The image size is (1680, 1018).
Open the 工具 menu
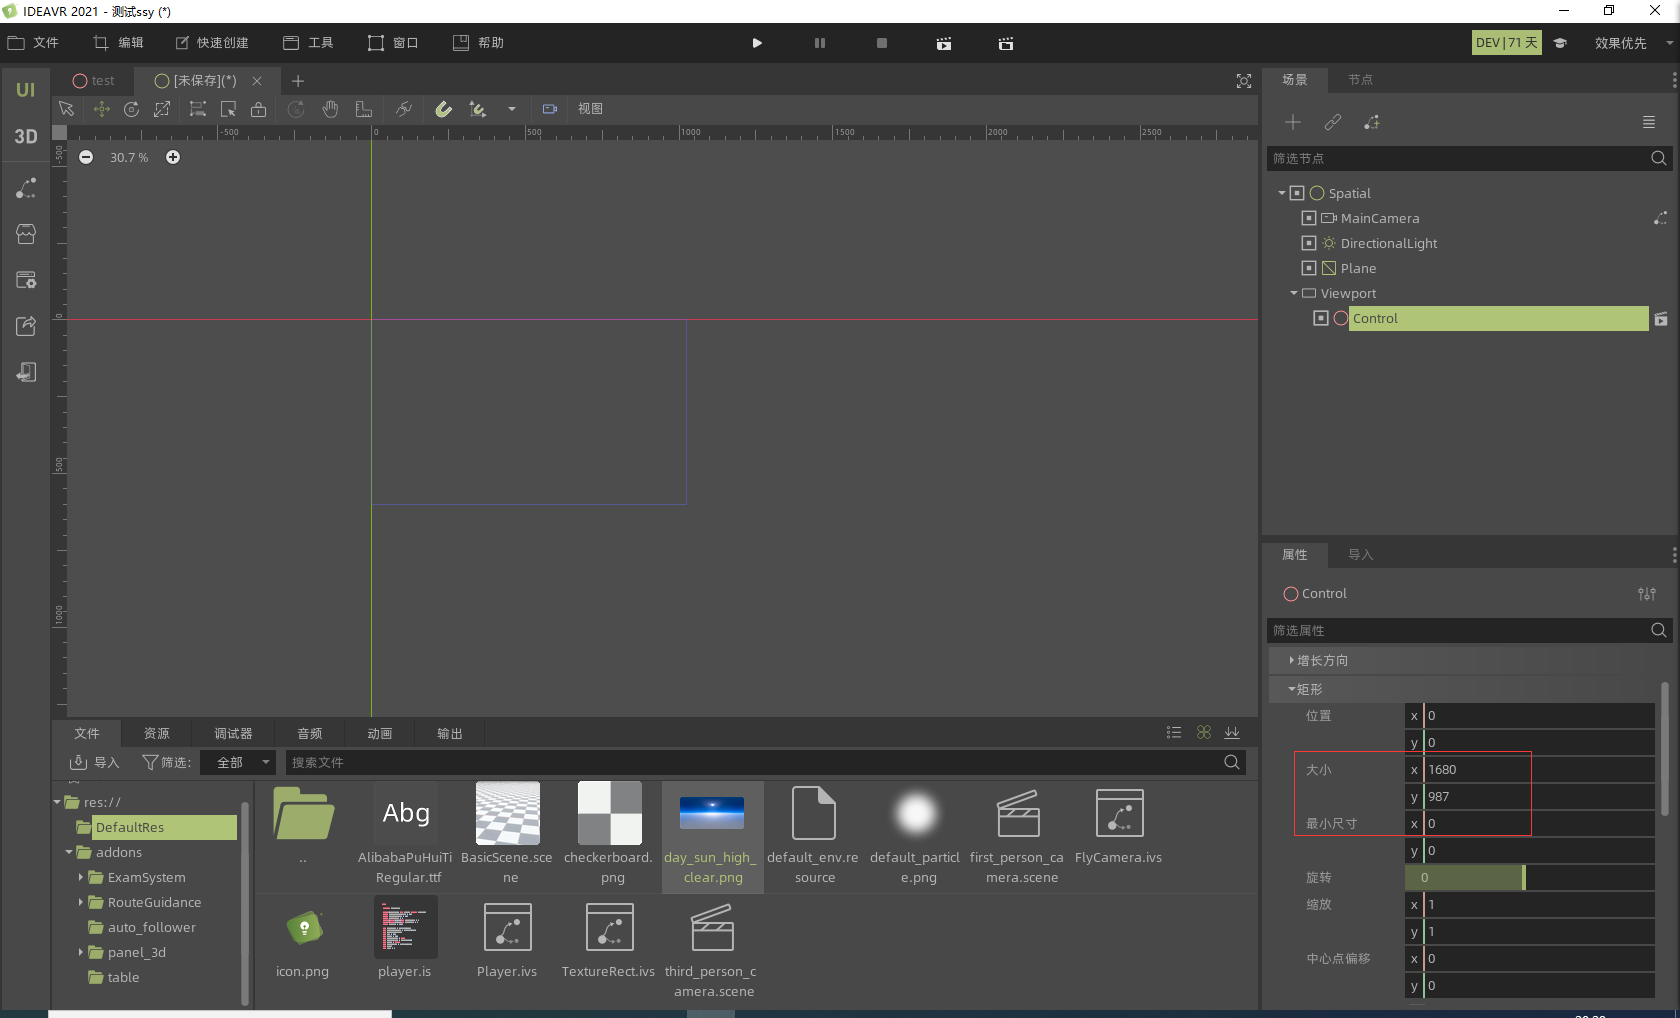[308, 43]
